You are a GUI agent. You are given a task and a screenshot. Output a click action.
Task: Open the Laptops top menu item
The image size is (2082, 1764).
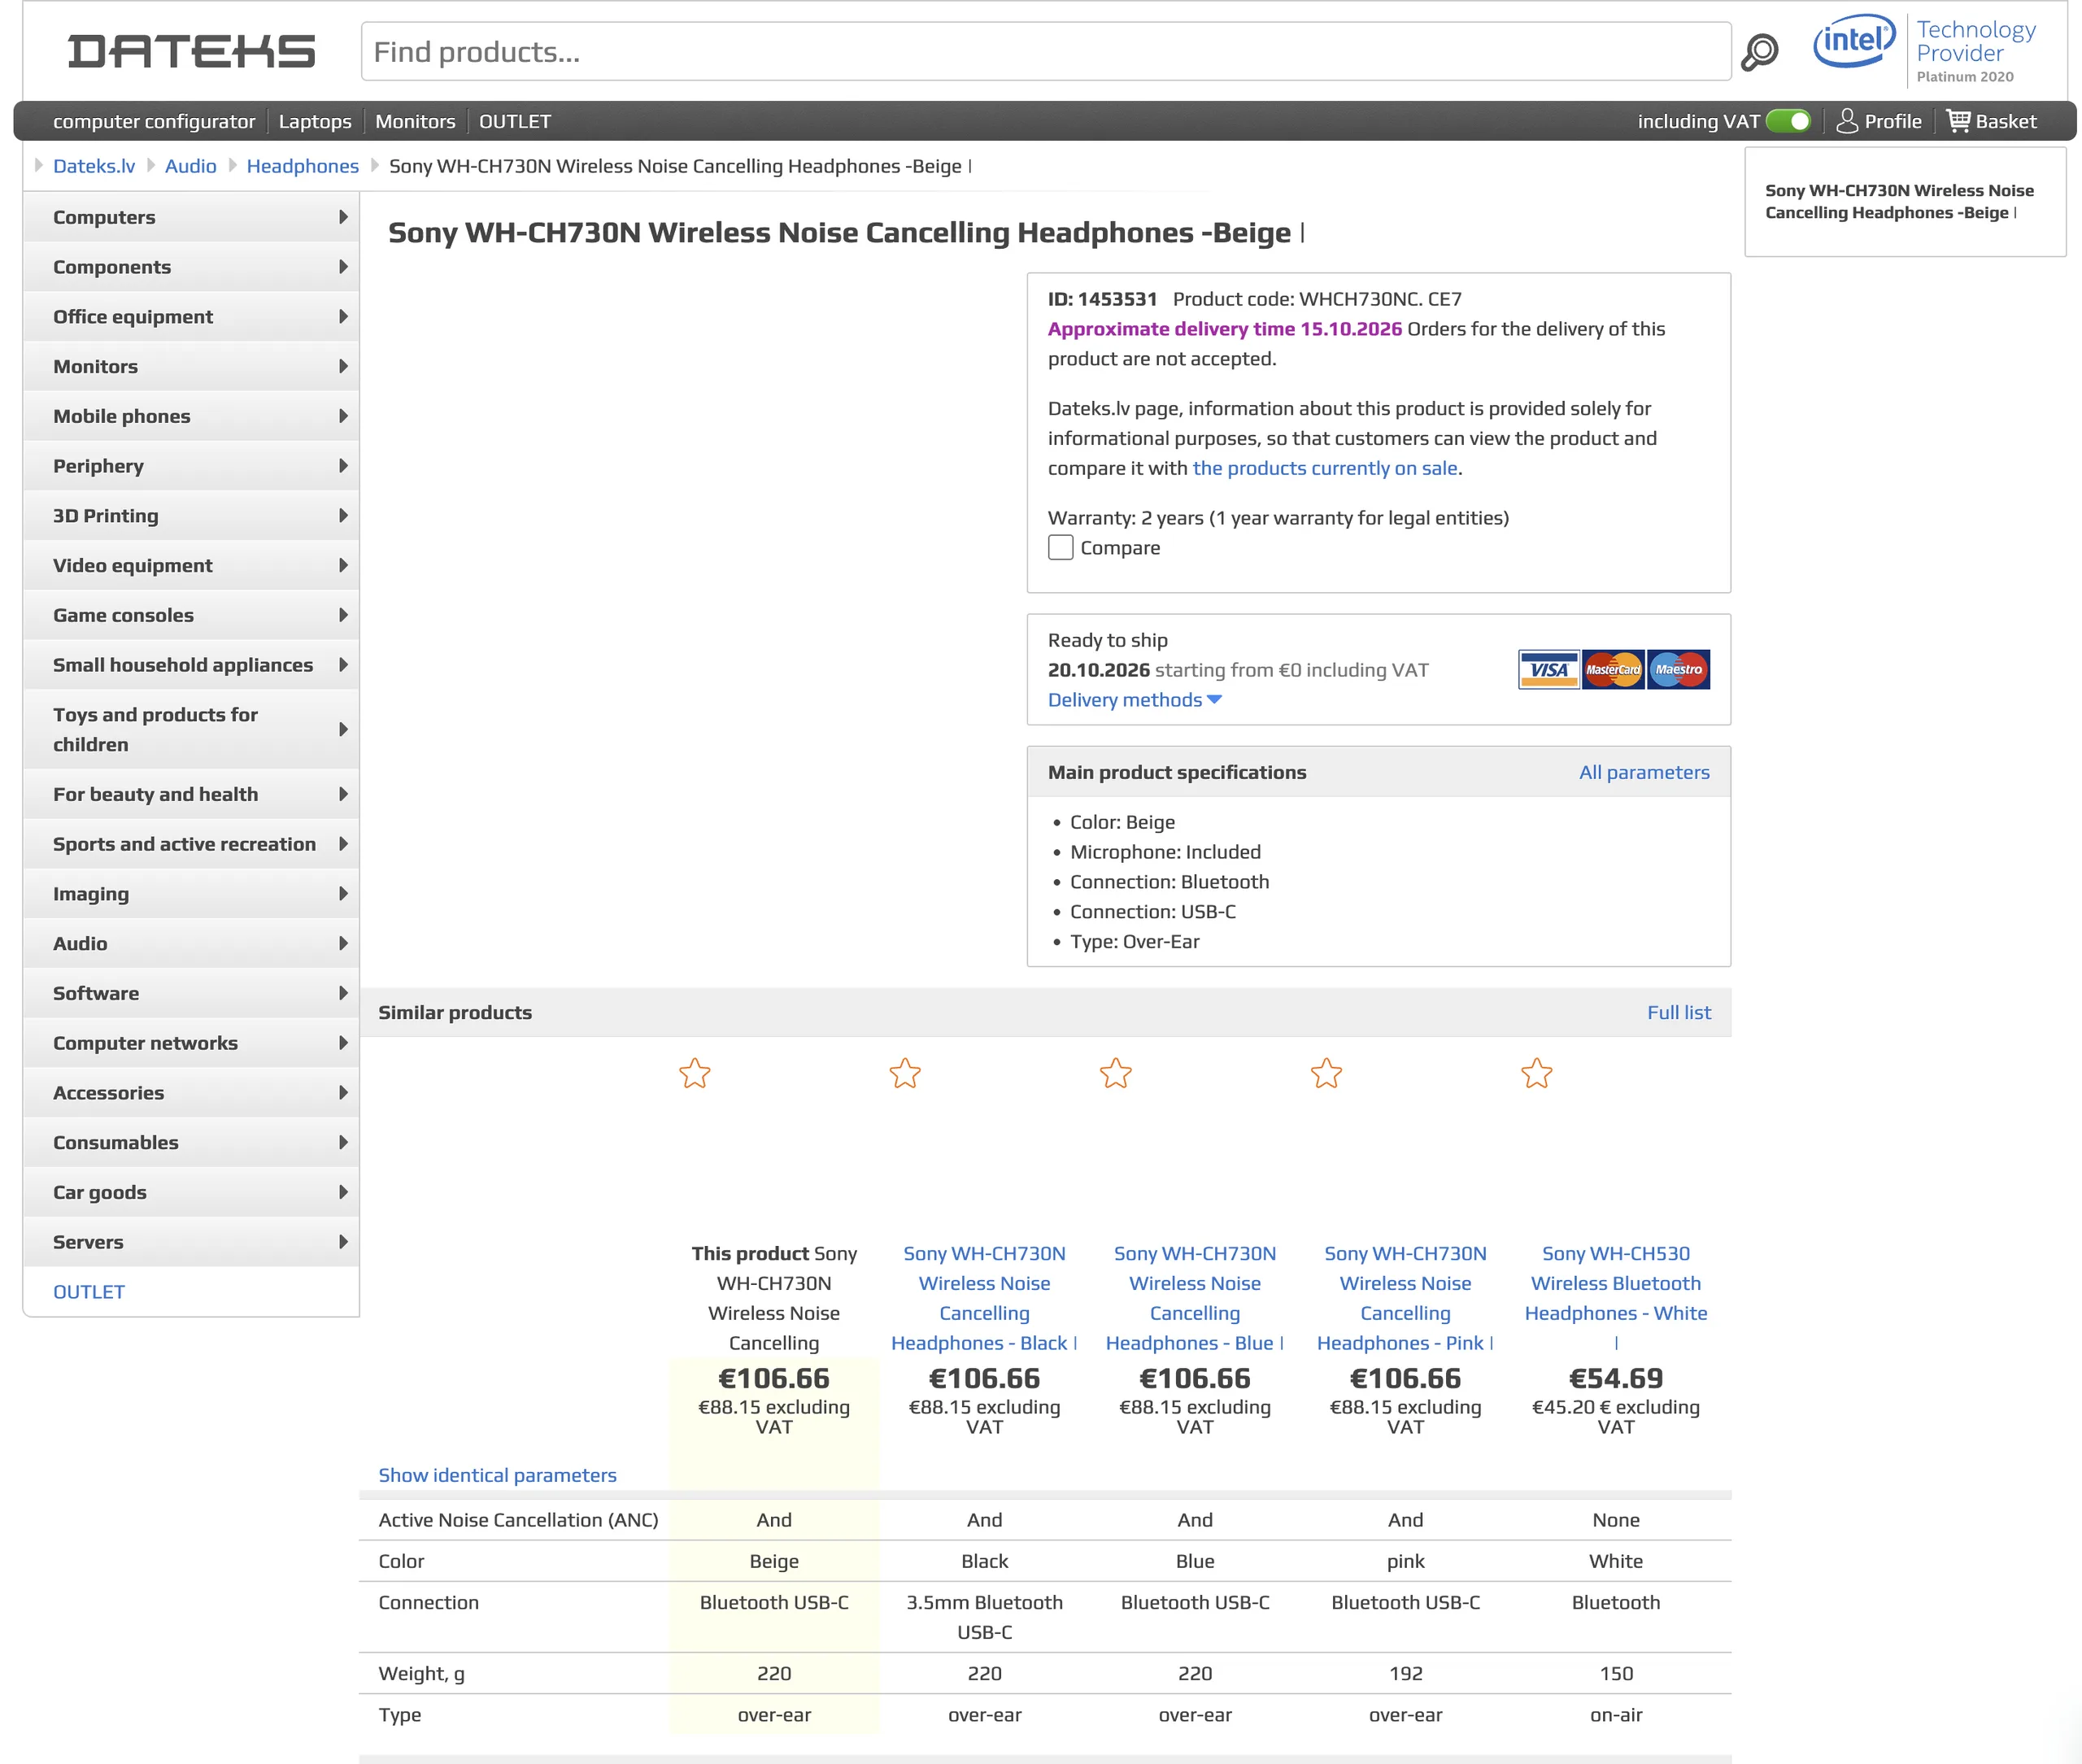tap(315, 121)
